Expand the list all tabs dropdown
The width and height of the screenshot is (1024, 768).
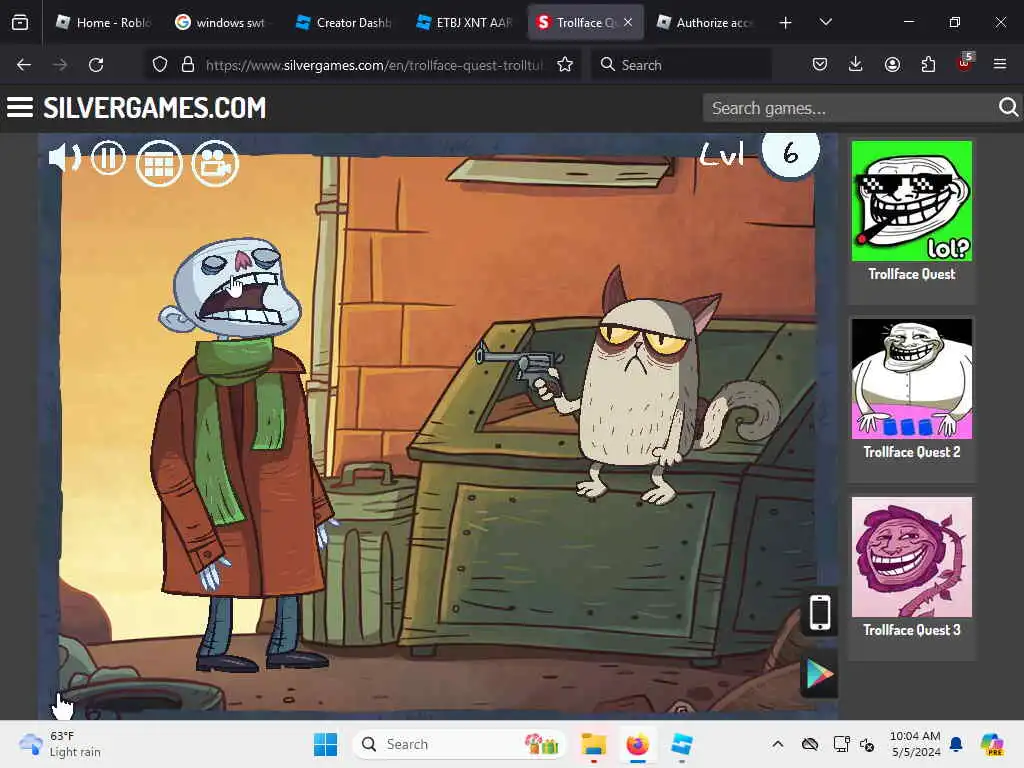[825, 22]
